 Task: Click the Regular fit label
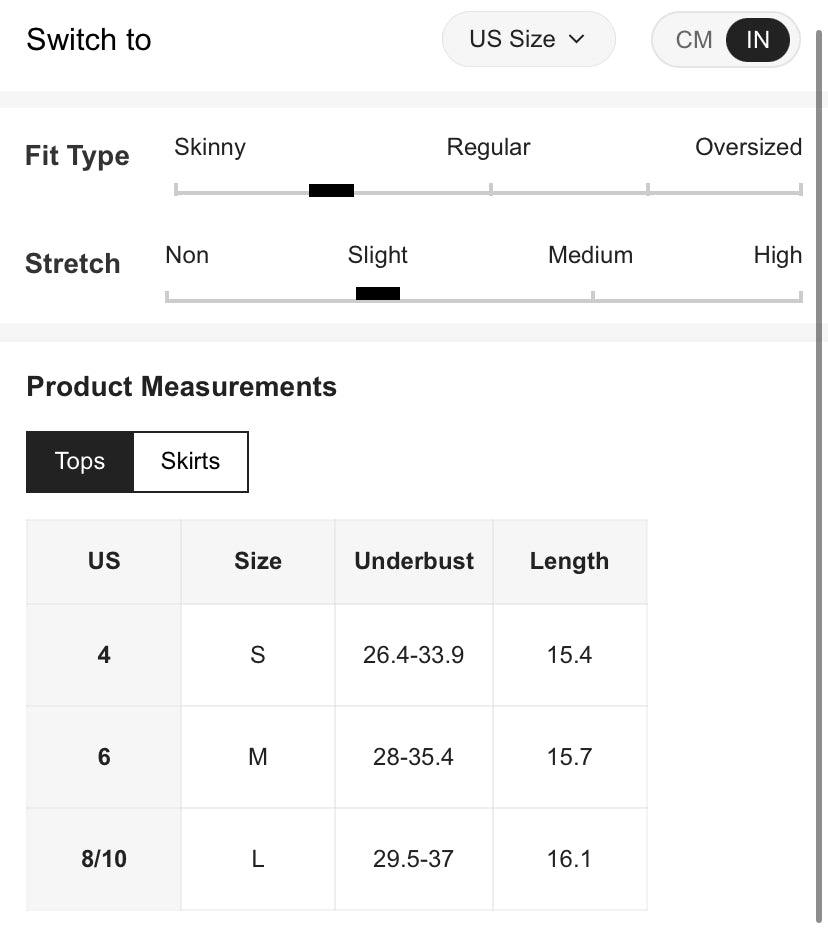tap(488, 147)
